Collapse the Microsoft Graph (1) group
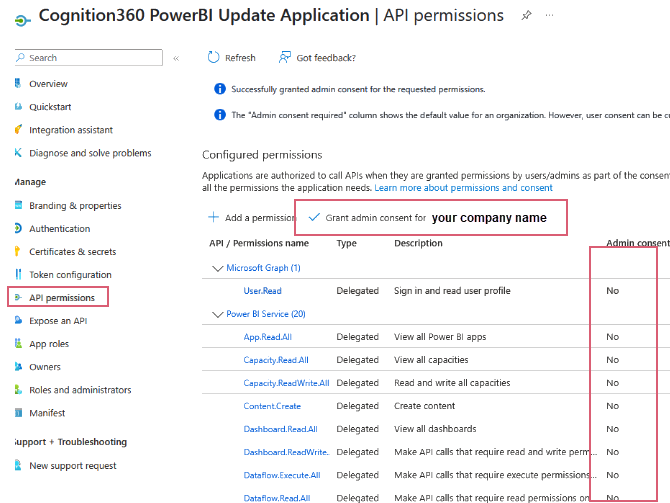The width and height of the screenshot is (670, 503). (218, 268)
